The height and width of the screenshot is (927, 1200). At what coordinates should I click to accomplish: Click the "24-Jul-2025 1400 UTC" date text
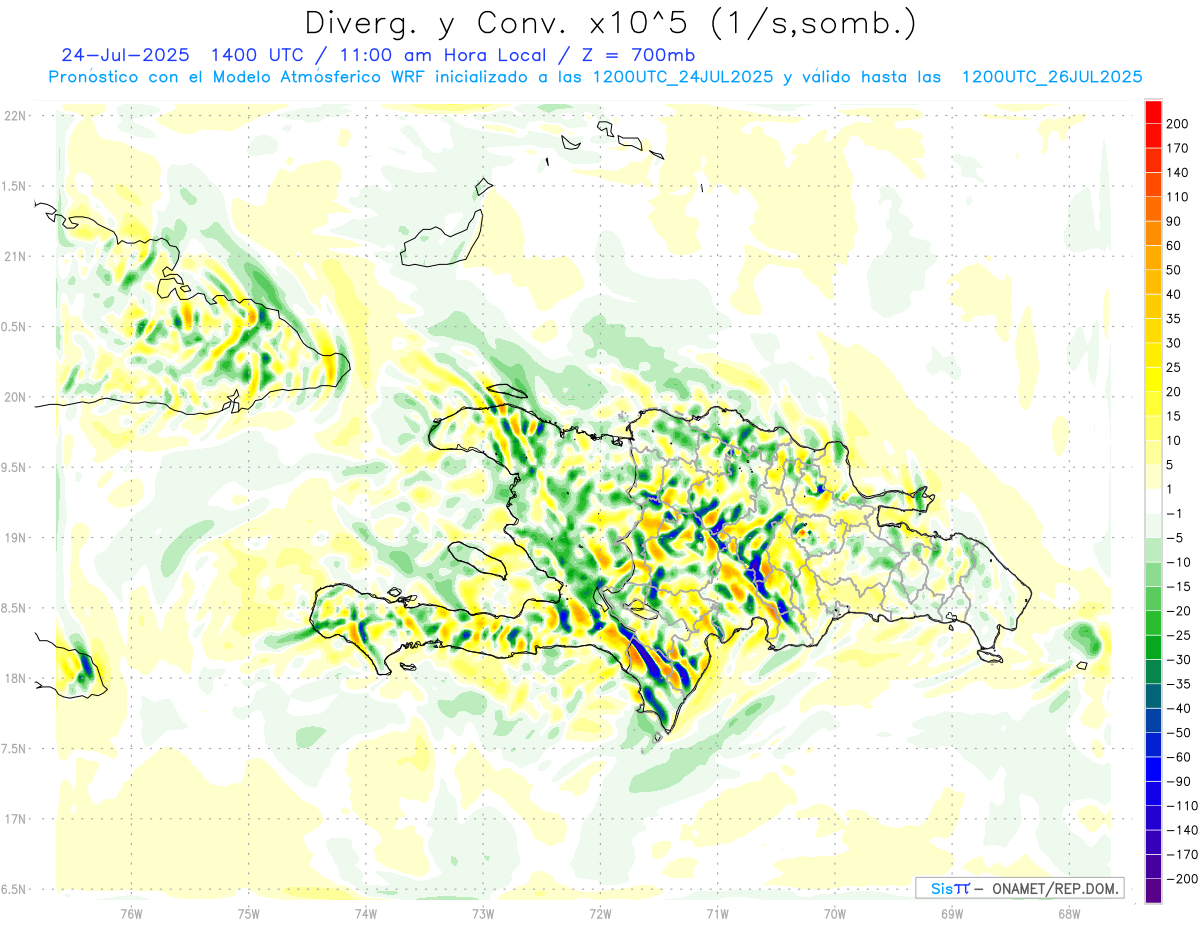(181, 55)
